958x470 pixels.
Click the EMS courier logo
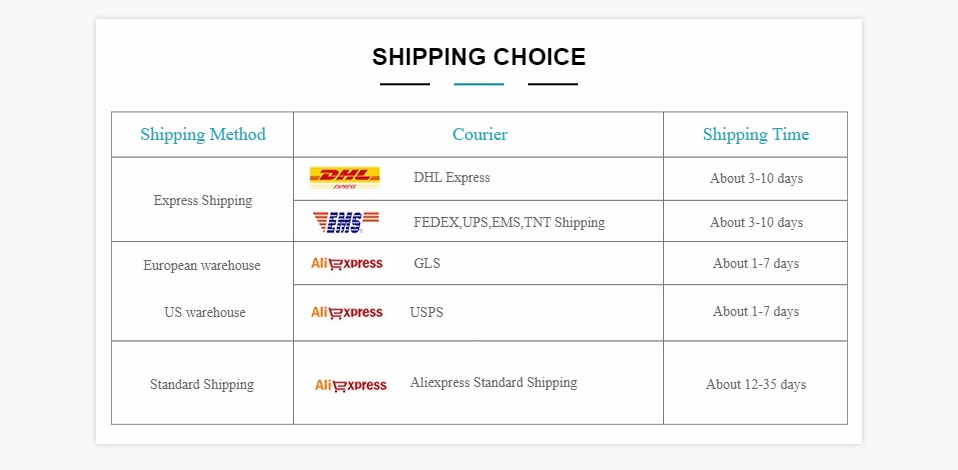tap(345, 221)
